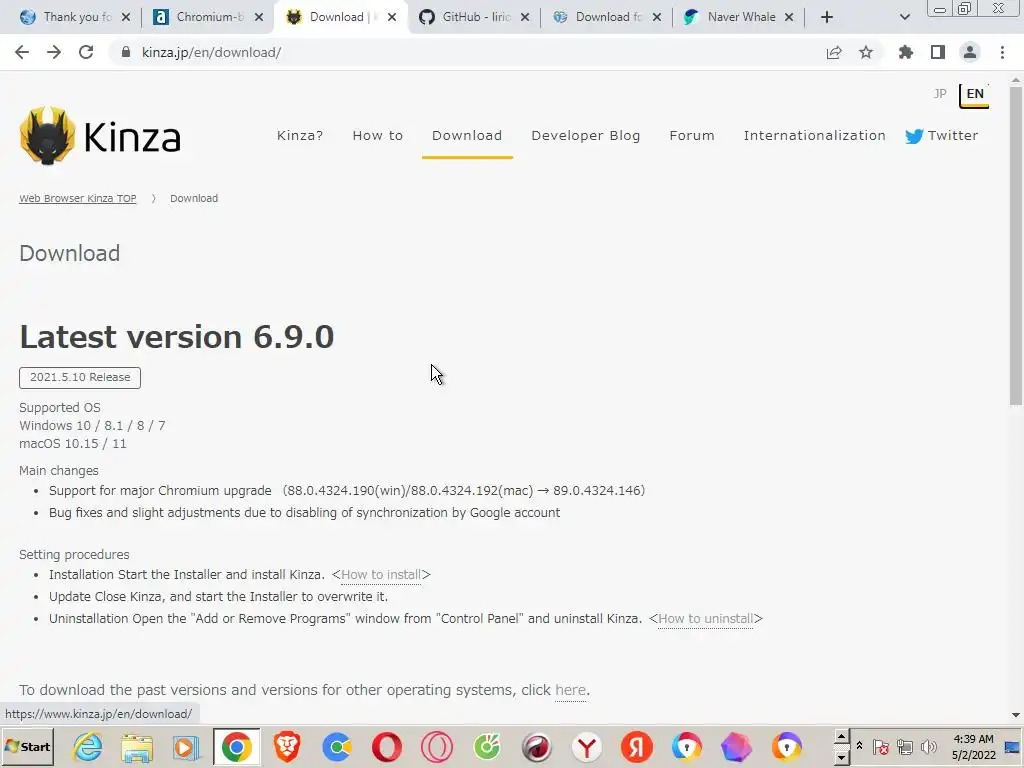This screenshot has height=768, width=1024.
Task: Click the Windows 10 / 8.1 / 8 / 7 text
Action: click(x=92, y=426)
